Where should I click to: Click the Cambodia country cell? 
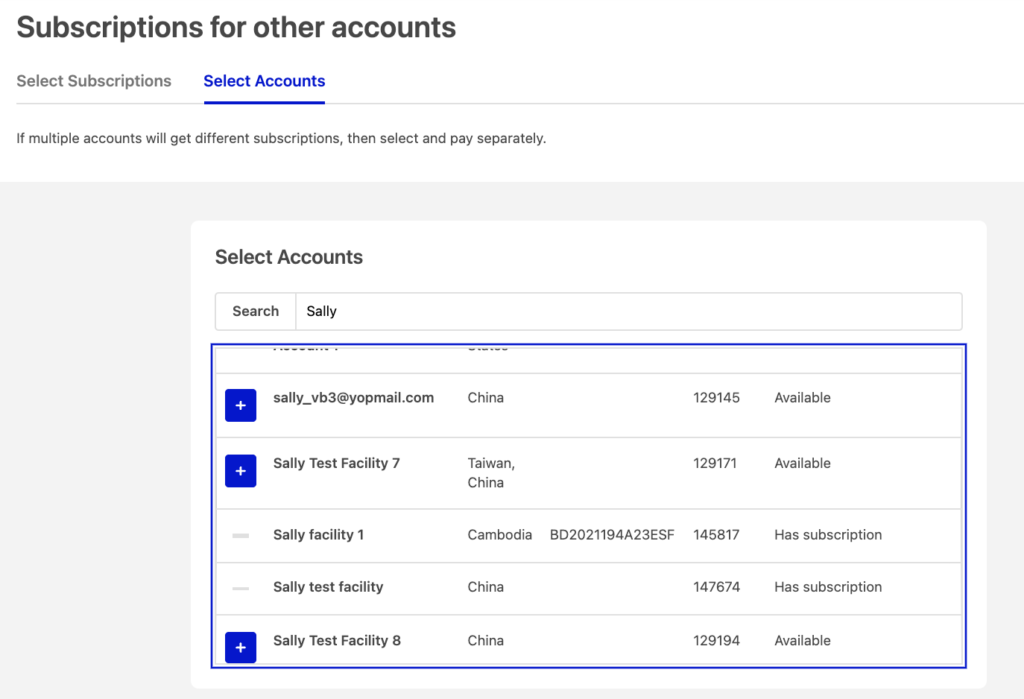pos(500,534)
